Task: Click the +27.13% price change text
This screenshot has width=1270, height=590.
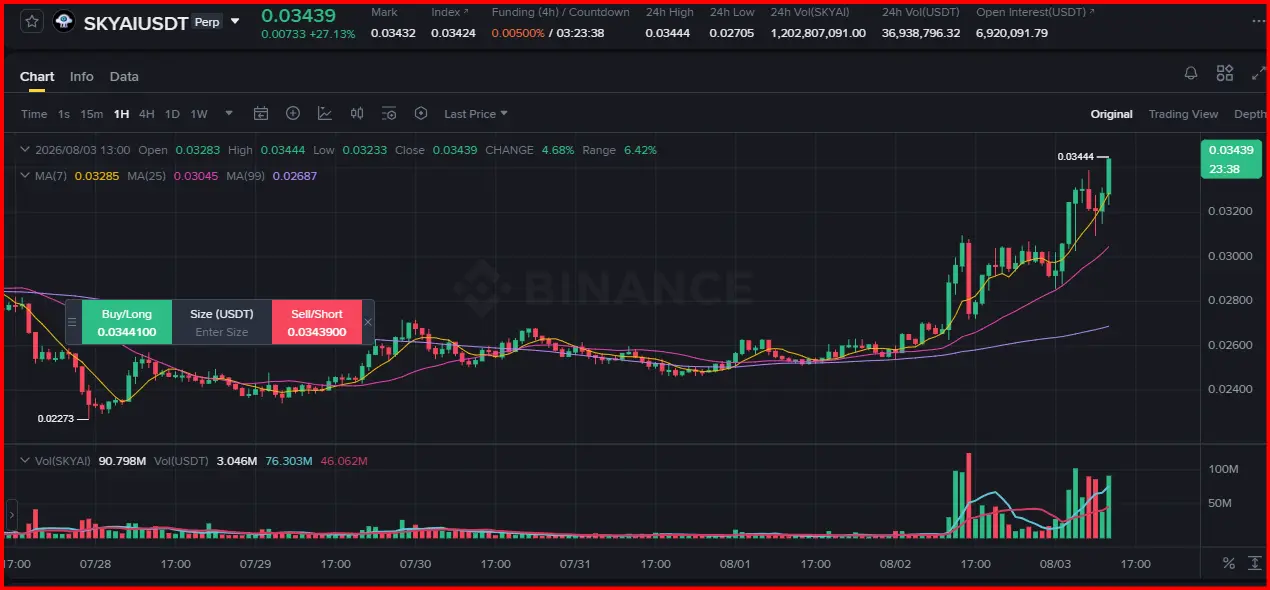Action: coord(331,34)
